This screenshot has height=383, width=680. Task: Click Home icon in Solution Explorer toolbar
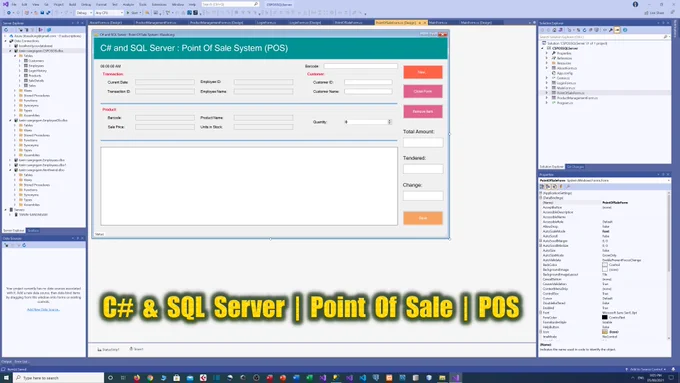pyautogui.click(x=554, y=30)
